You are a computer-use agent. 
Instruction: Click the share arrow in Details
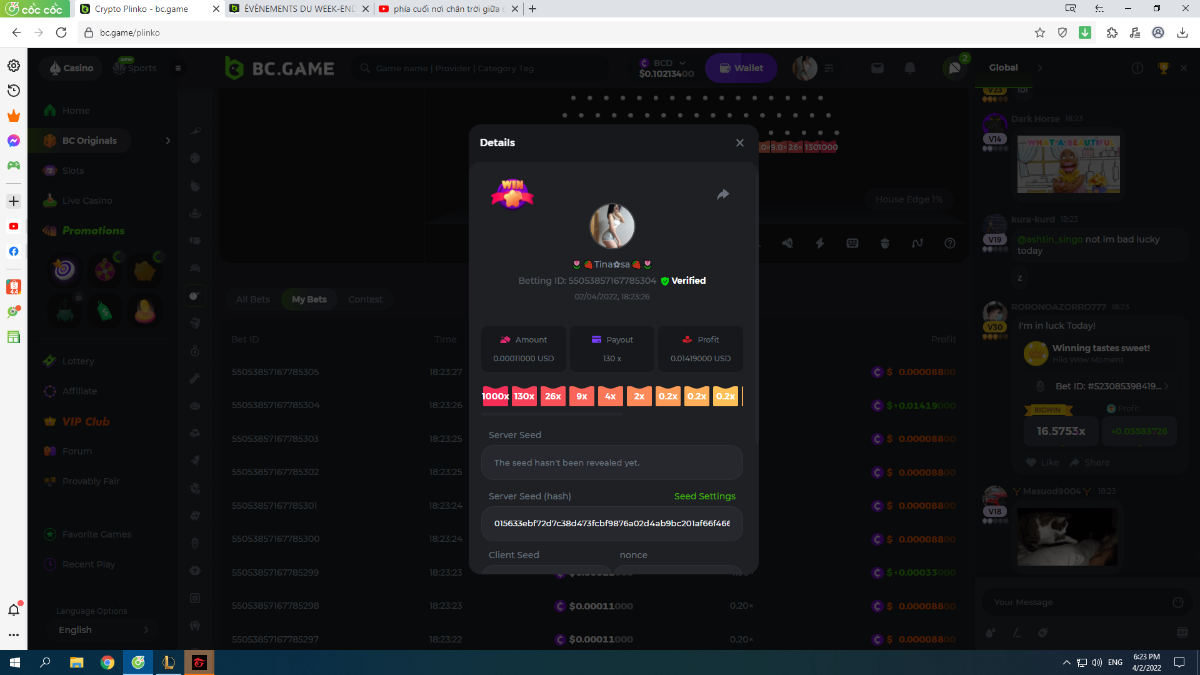tap(723, 195)
